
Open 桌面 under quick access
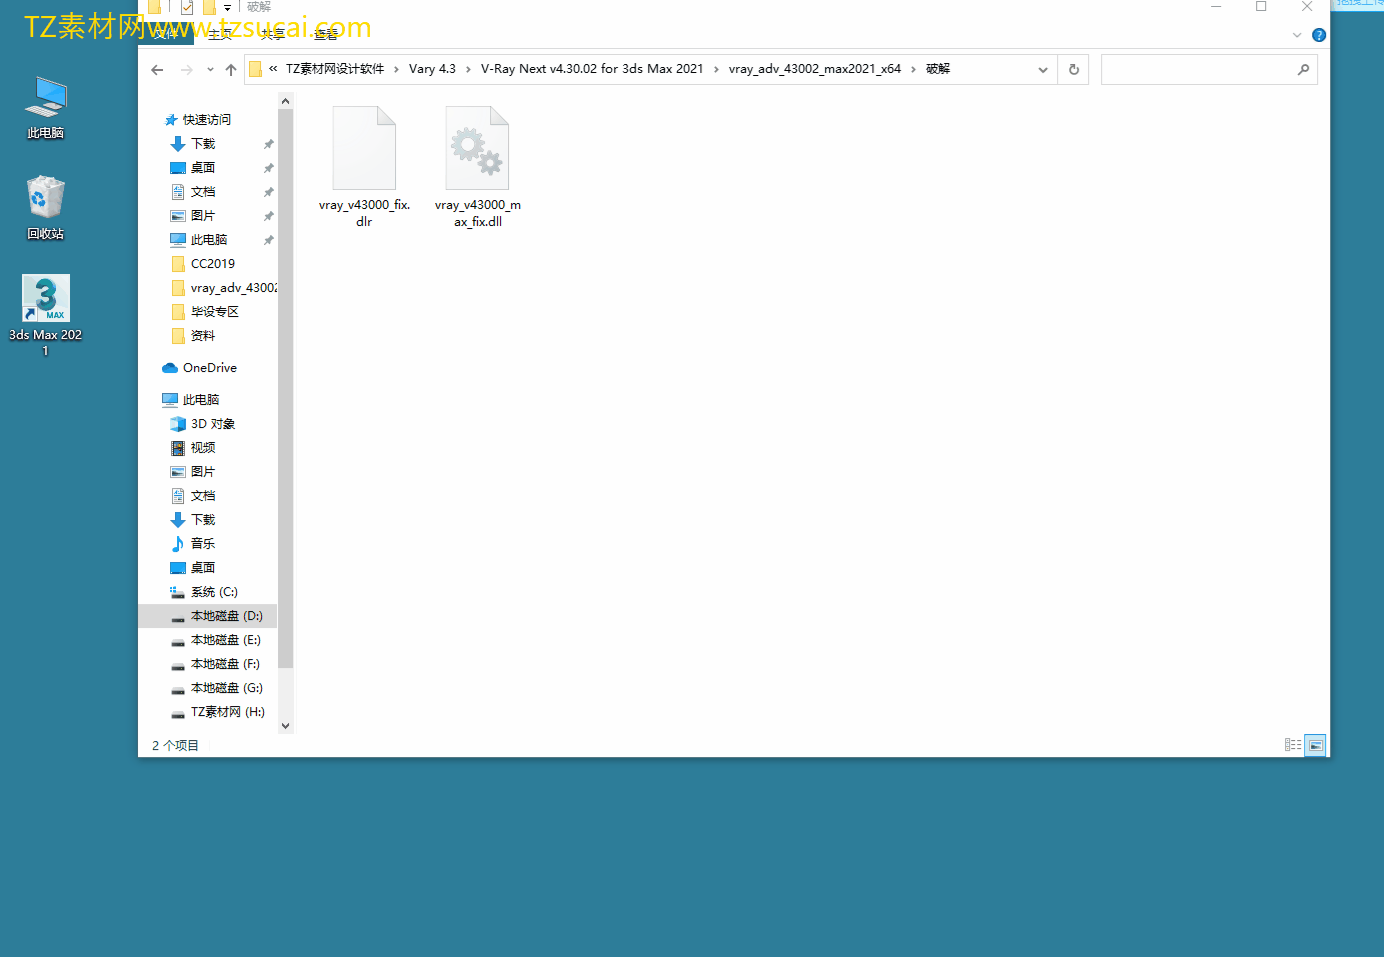point(193,168)
